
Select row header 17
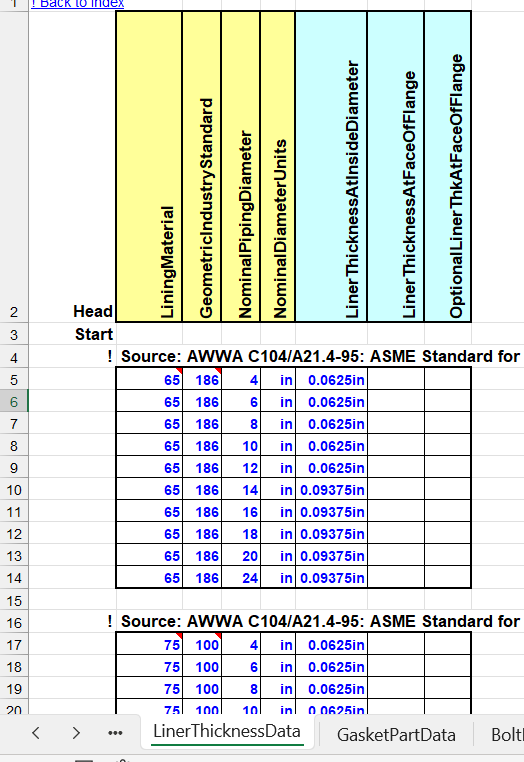[x=14, y=644]
